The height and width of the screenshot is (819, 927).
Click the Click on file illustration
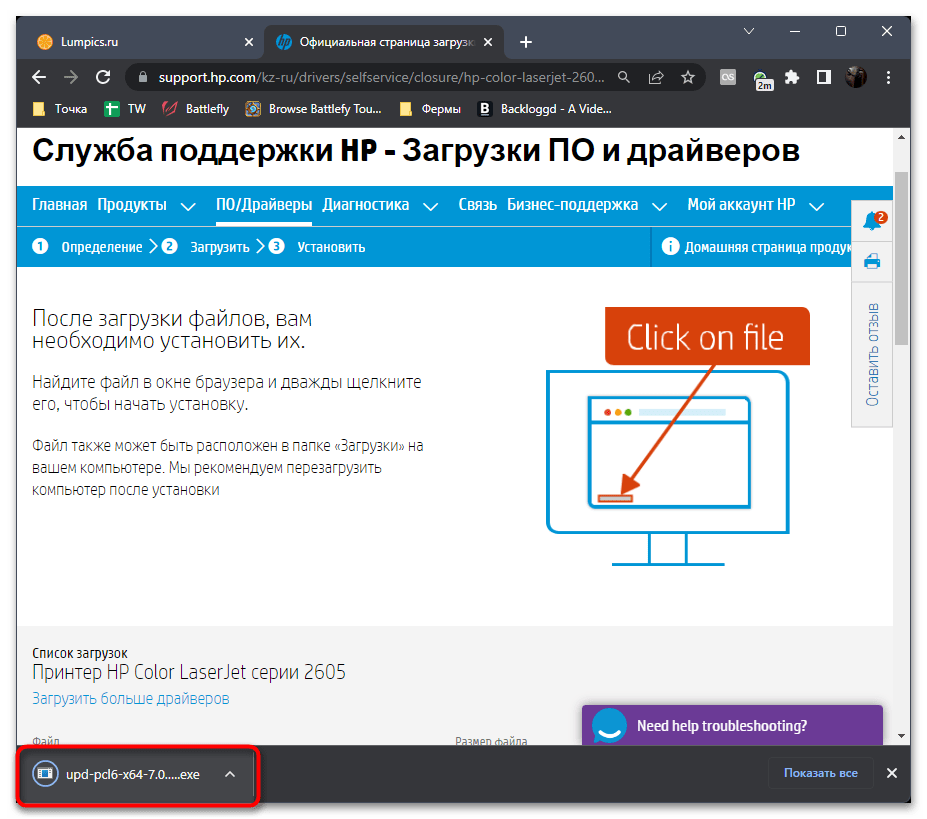678,436
